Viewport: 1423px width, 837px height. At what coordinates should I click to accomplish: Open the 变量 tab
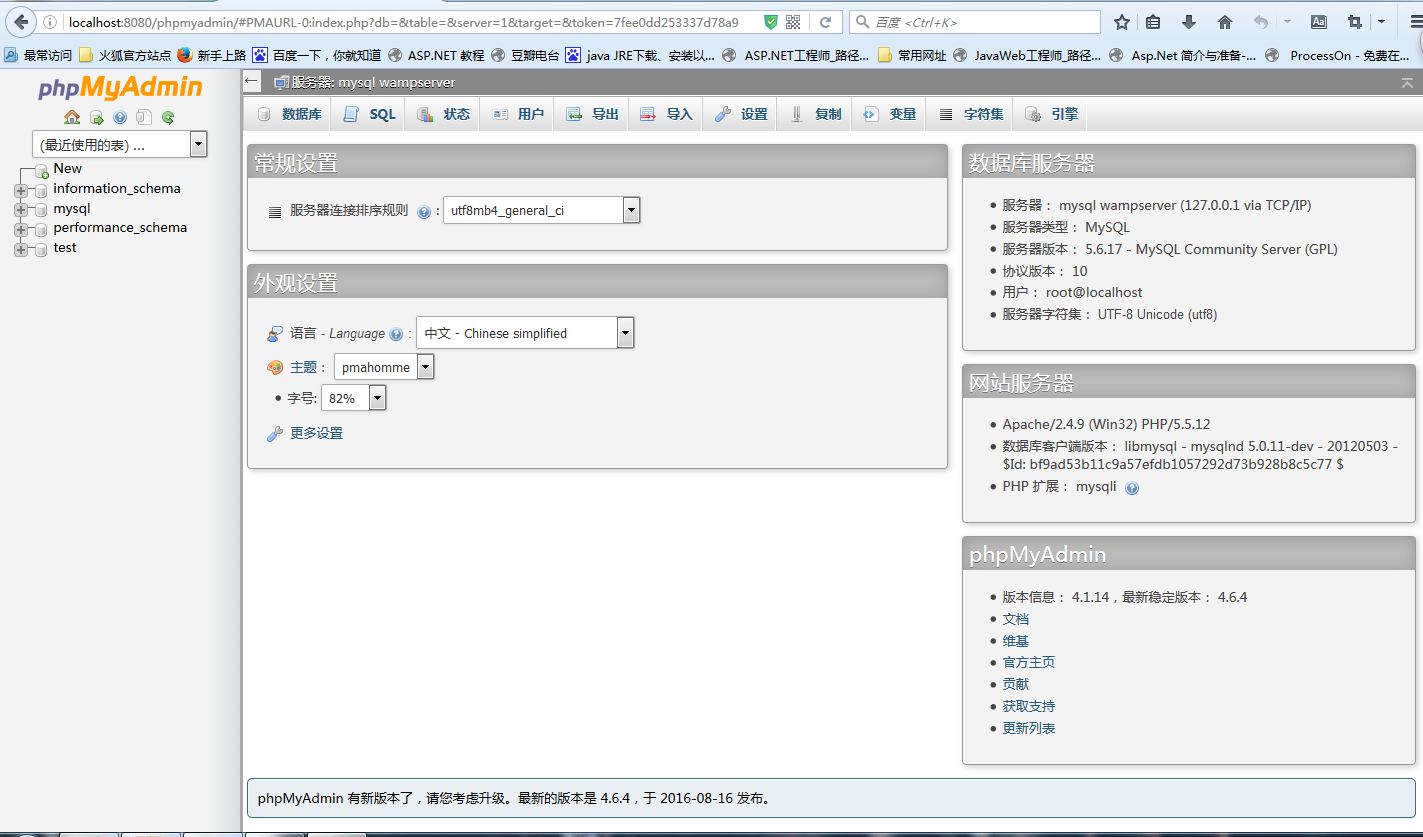point(889,114)
